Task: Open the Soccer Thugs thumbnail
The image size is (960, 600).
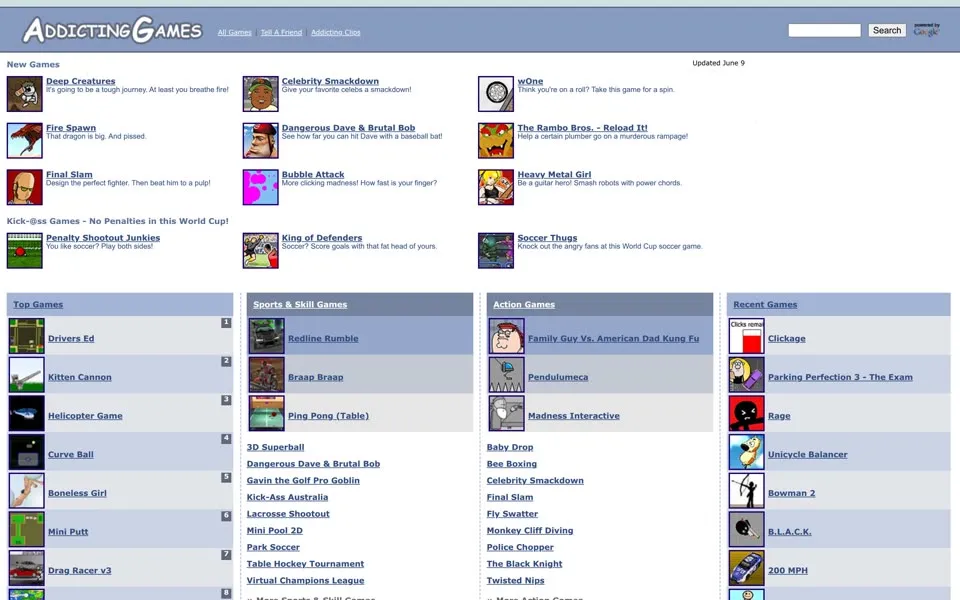Action: 496,250
